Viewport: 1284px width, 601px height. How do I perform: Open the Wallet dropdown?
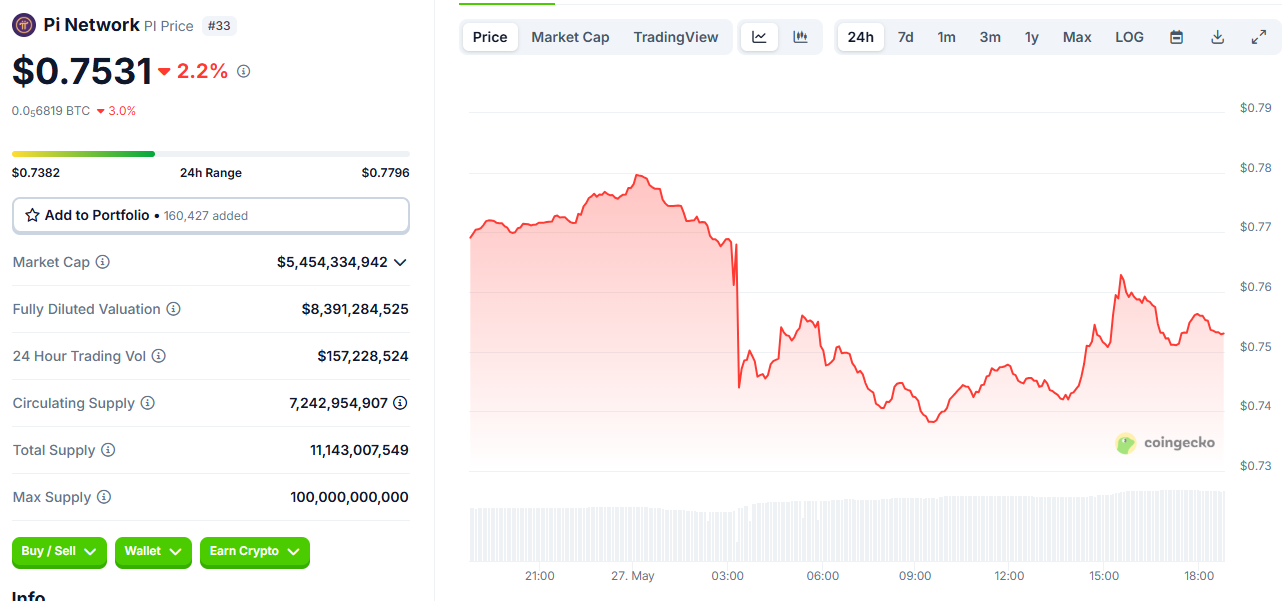(153, 551)
